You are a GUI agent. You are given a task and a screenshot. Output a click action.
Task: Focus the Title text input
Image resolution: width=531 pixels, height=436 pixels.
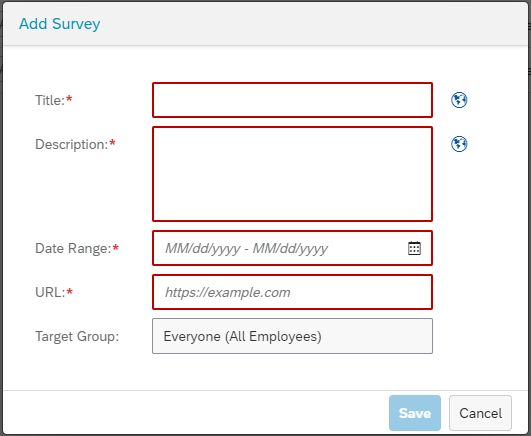(x=292, y=100)
